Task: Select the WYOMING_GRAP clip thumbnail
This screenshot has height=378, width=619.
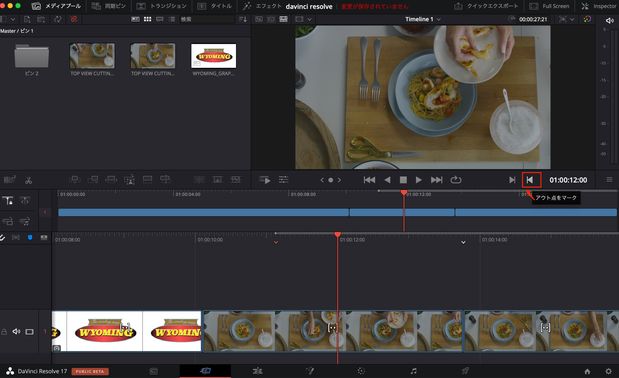Action: coord(214,56)
